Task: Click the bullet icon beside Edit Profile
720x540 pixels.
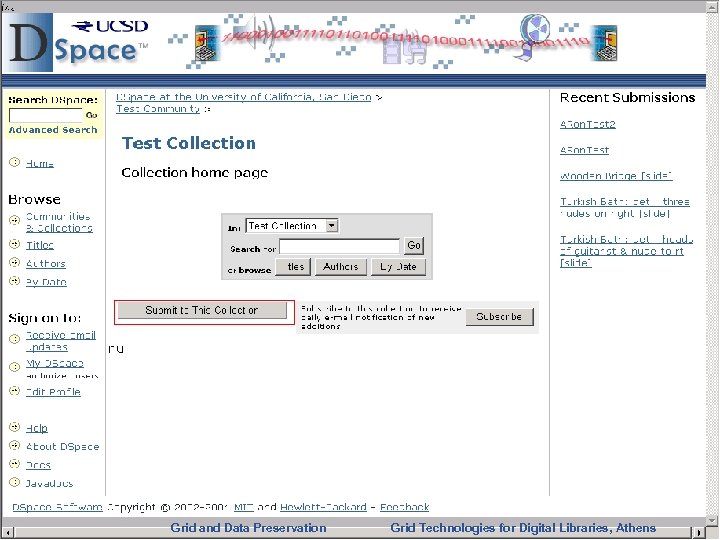Action: pos(15,391)
